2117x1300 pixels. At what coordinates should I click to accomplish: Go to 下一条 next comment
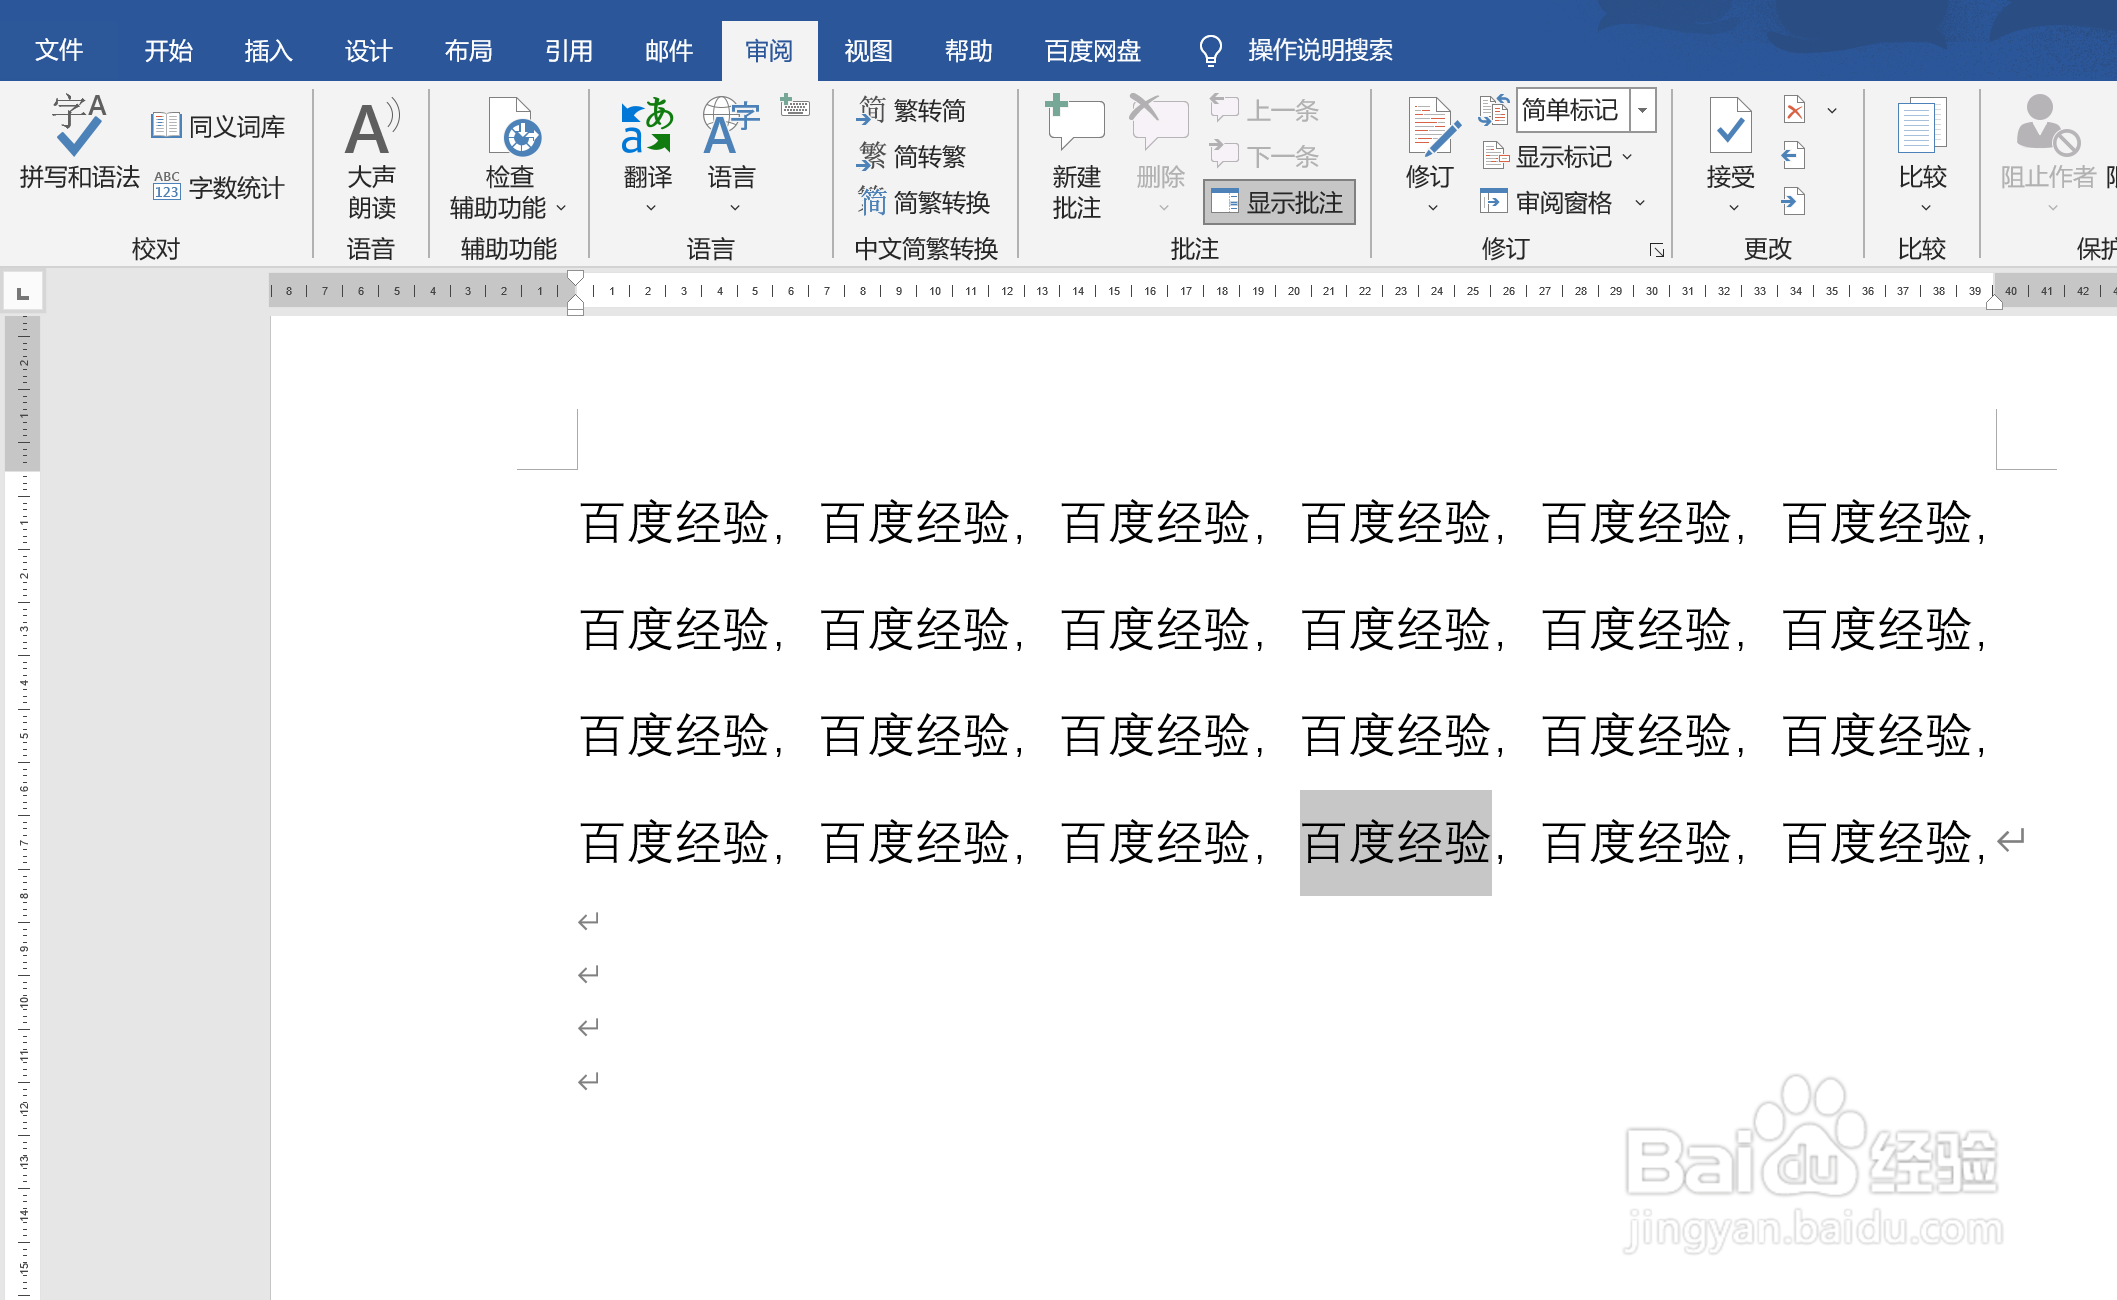coord(1264,156)
